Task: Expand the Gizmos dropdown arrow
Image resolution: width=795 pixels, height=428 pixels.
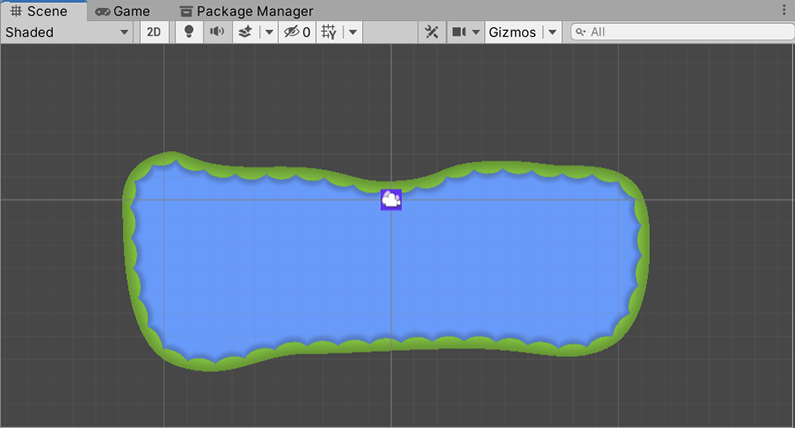Action: (x=553, y=32)
